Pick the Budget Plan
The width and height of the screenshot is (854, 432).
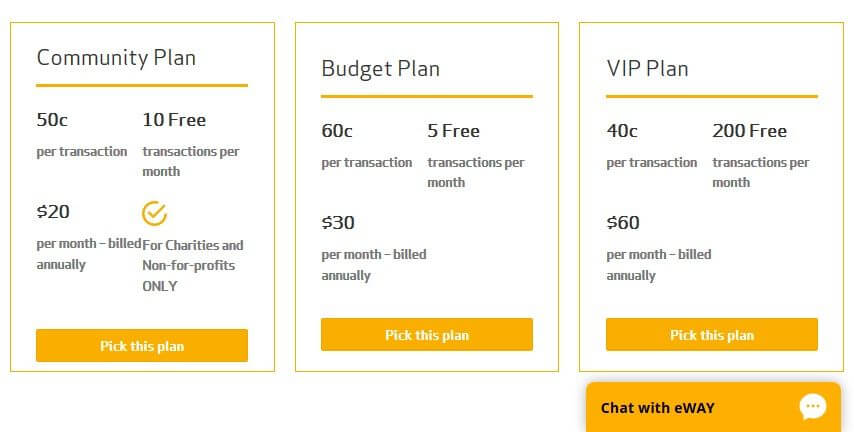[426, 334]
